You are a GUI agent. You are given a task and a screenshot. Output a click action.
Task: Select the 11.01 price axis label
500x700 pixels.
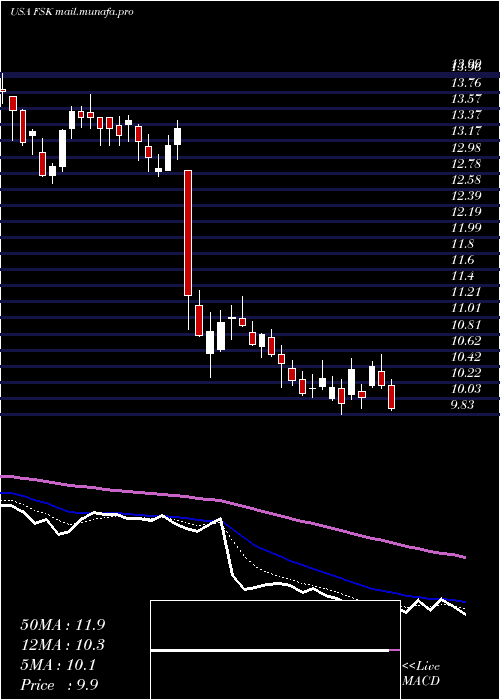(x=466, y=308)
